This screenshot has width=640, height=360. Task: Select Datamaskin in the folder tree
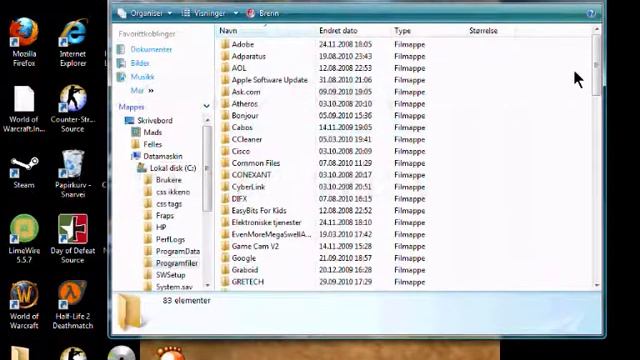[x=163, y=156]
